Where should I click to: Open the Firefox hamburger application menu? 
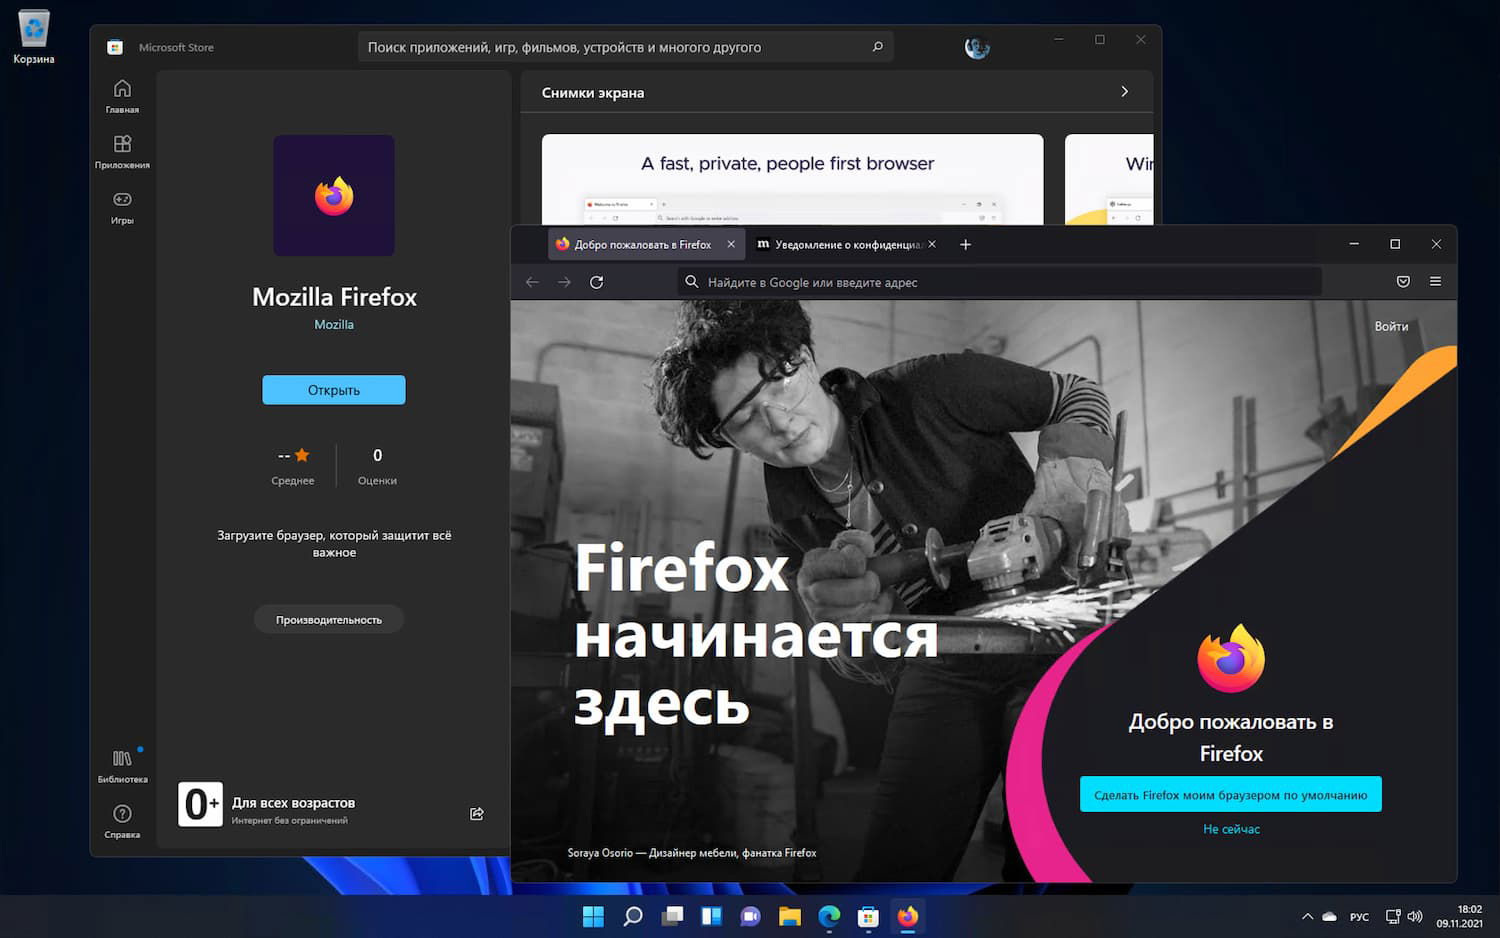(1435, 282)
